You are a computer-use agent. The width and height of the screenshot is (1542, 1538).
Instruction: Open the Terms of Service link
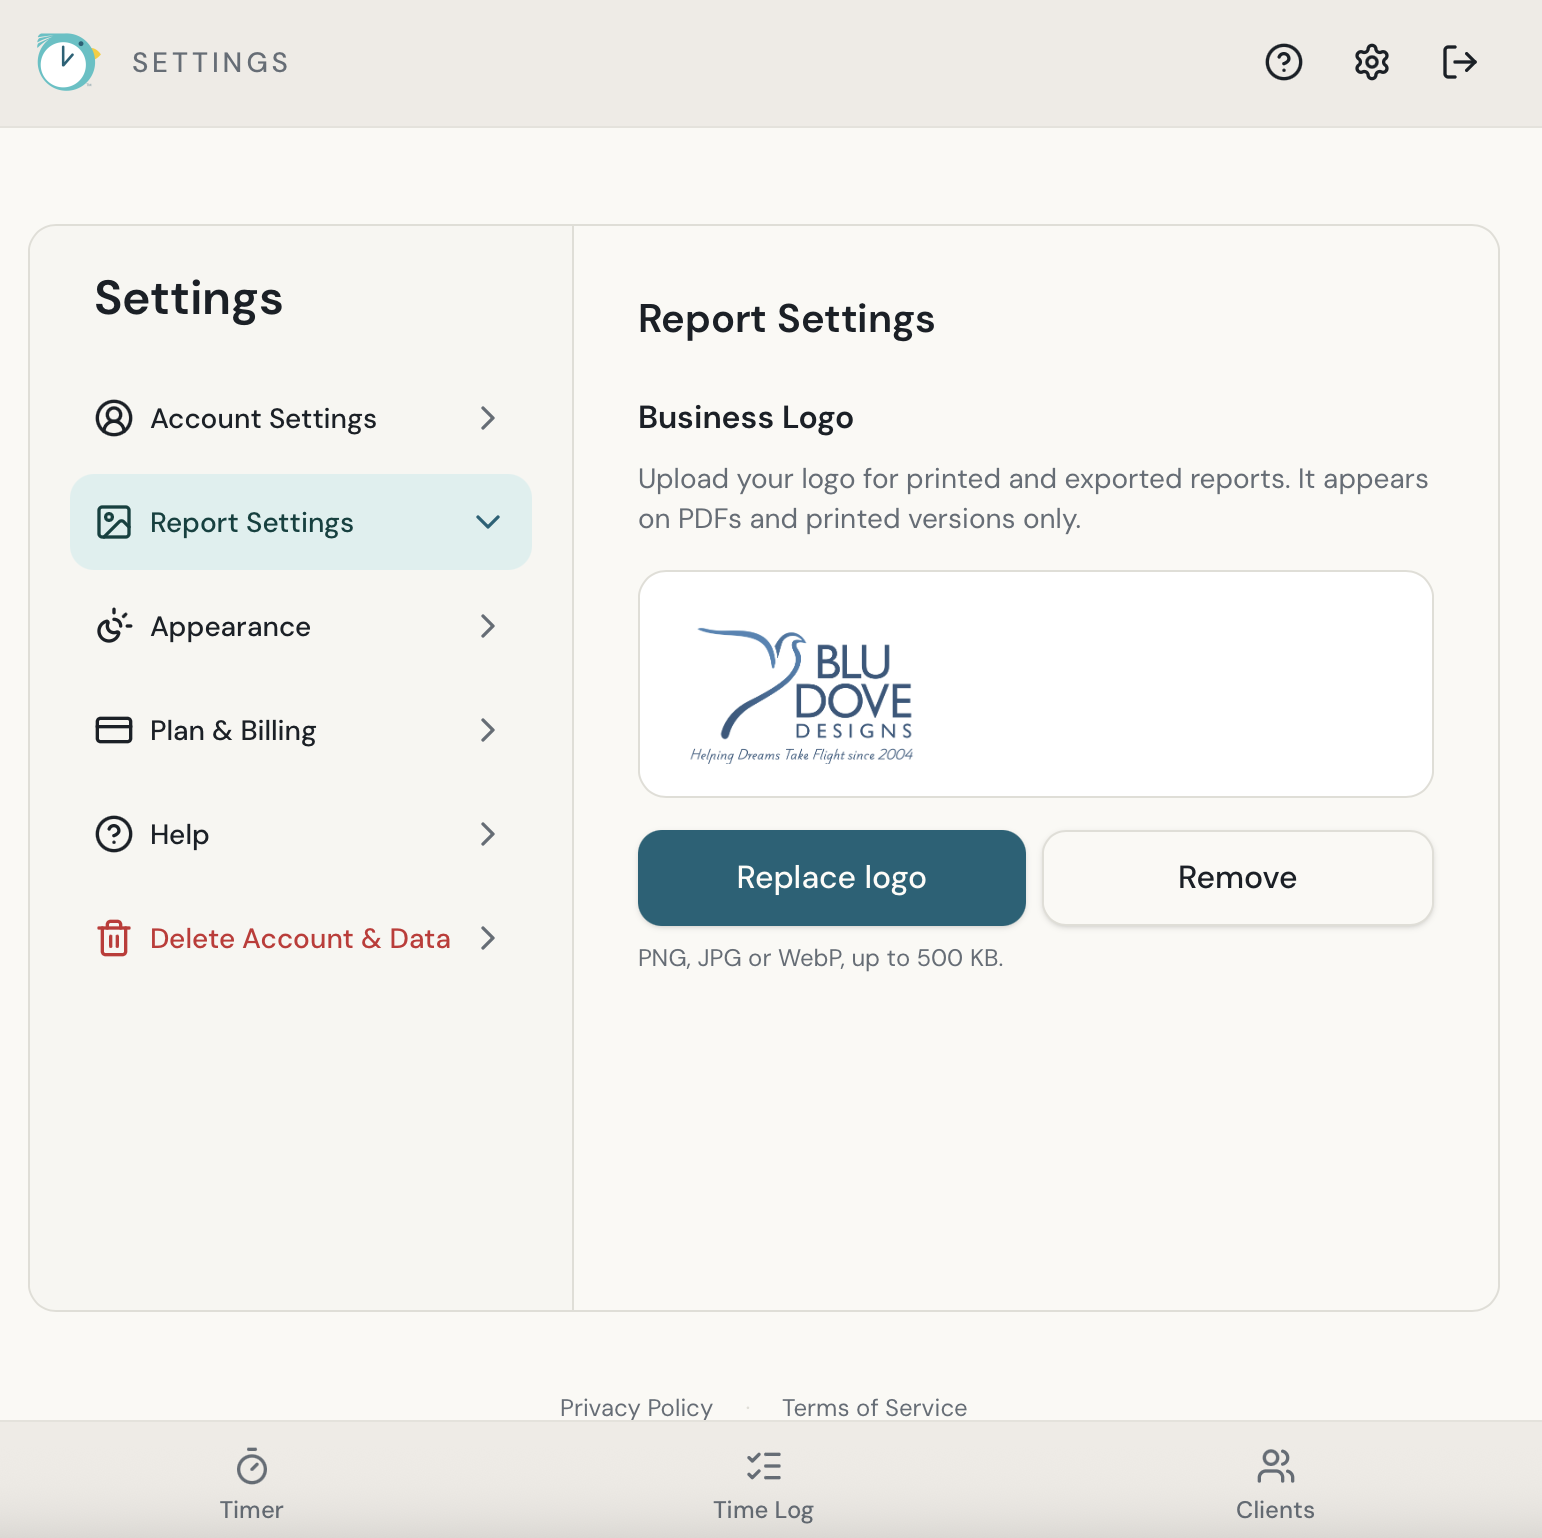(874, 1407)
